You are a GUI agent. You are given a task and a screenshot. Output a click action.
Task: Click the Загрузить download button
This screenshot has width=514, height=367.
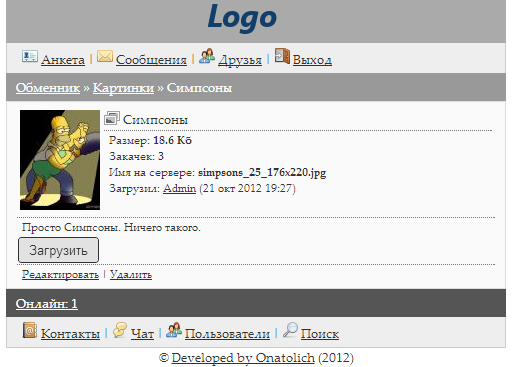click(x=58, y=250)
